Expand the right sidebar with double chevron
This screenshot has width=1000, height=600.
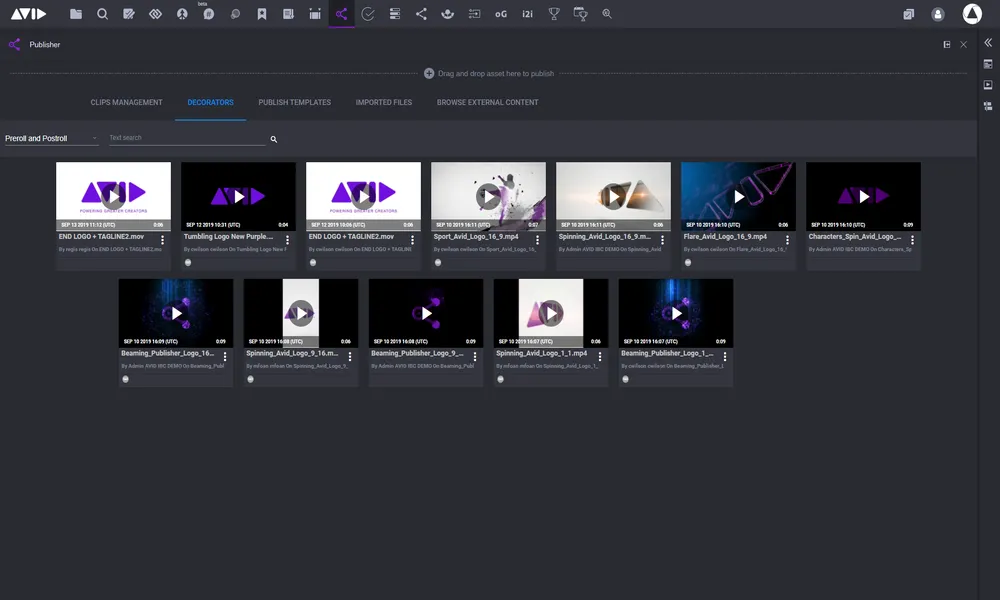[988, 43]
